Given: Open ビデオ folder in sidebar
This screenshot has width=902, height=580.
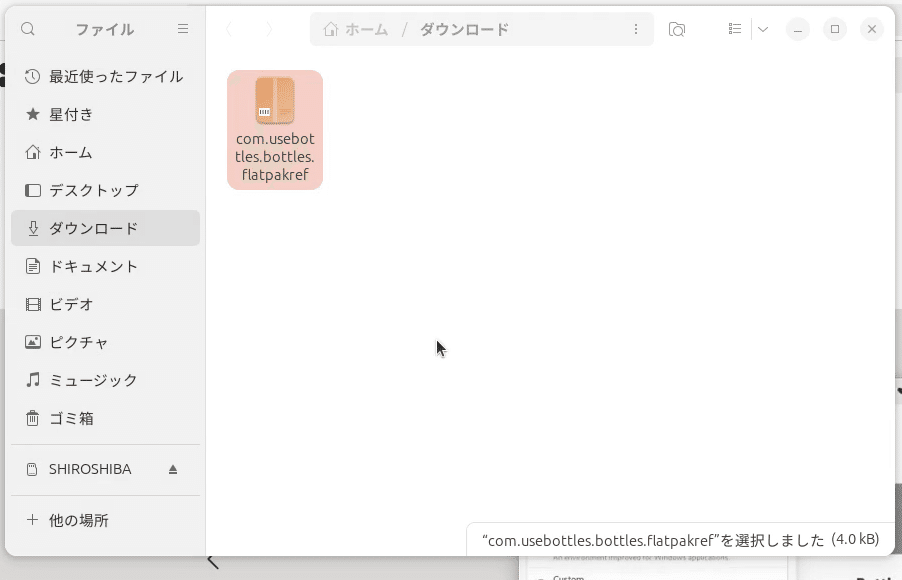Looking at the screenshot, I should (x=105, y=304).
